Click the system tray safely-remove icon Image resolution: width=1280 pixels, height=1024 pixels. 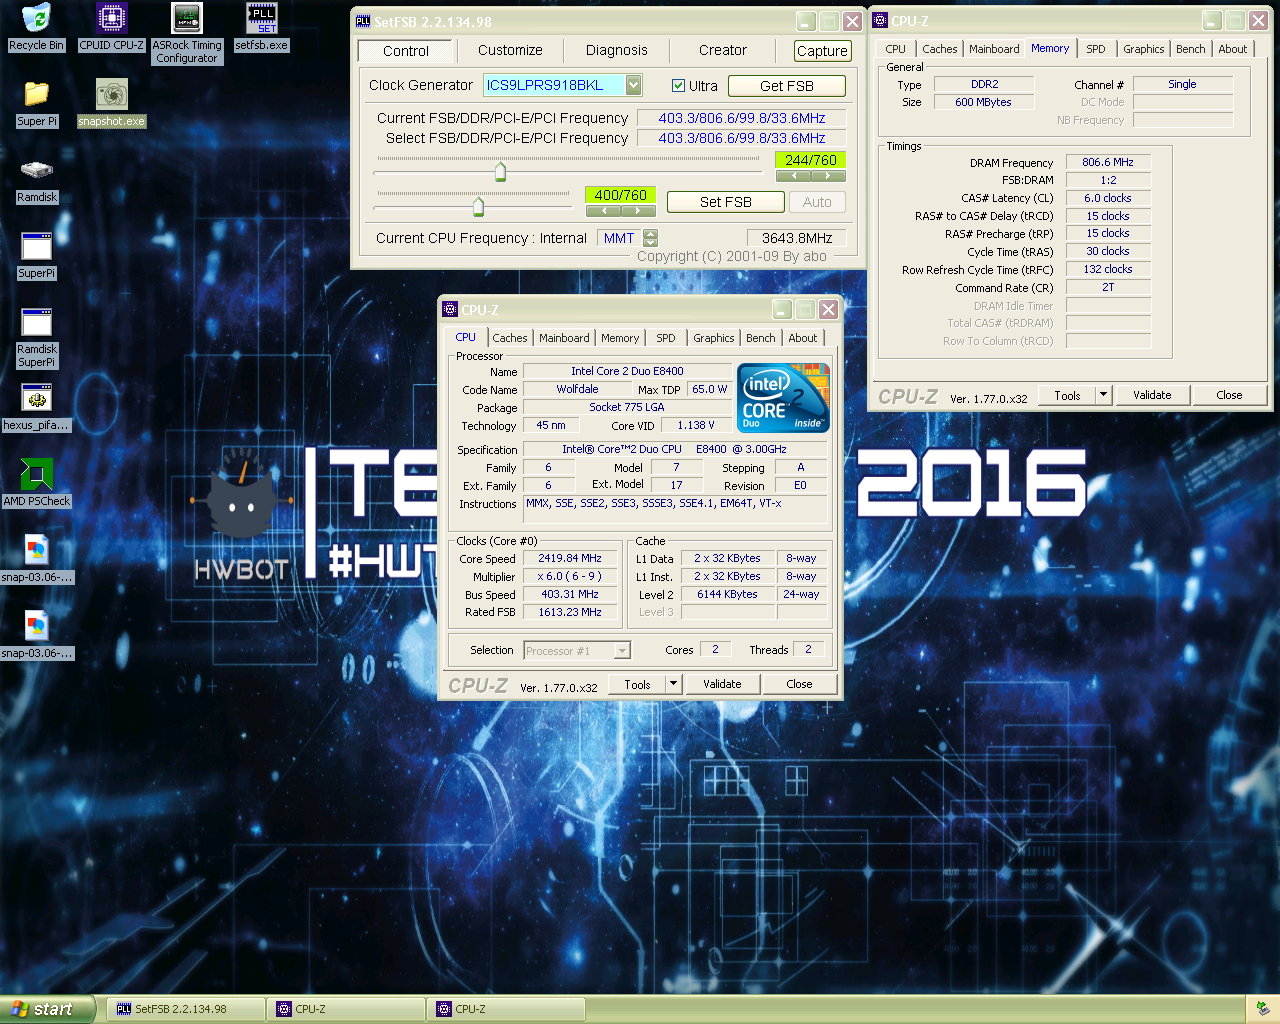tap(1263, 1008)
